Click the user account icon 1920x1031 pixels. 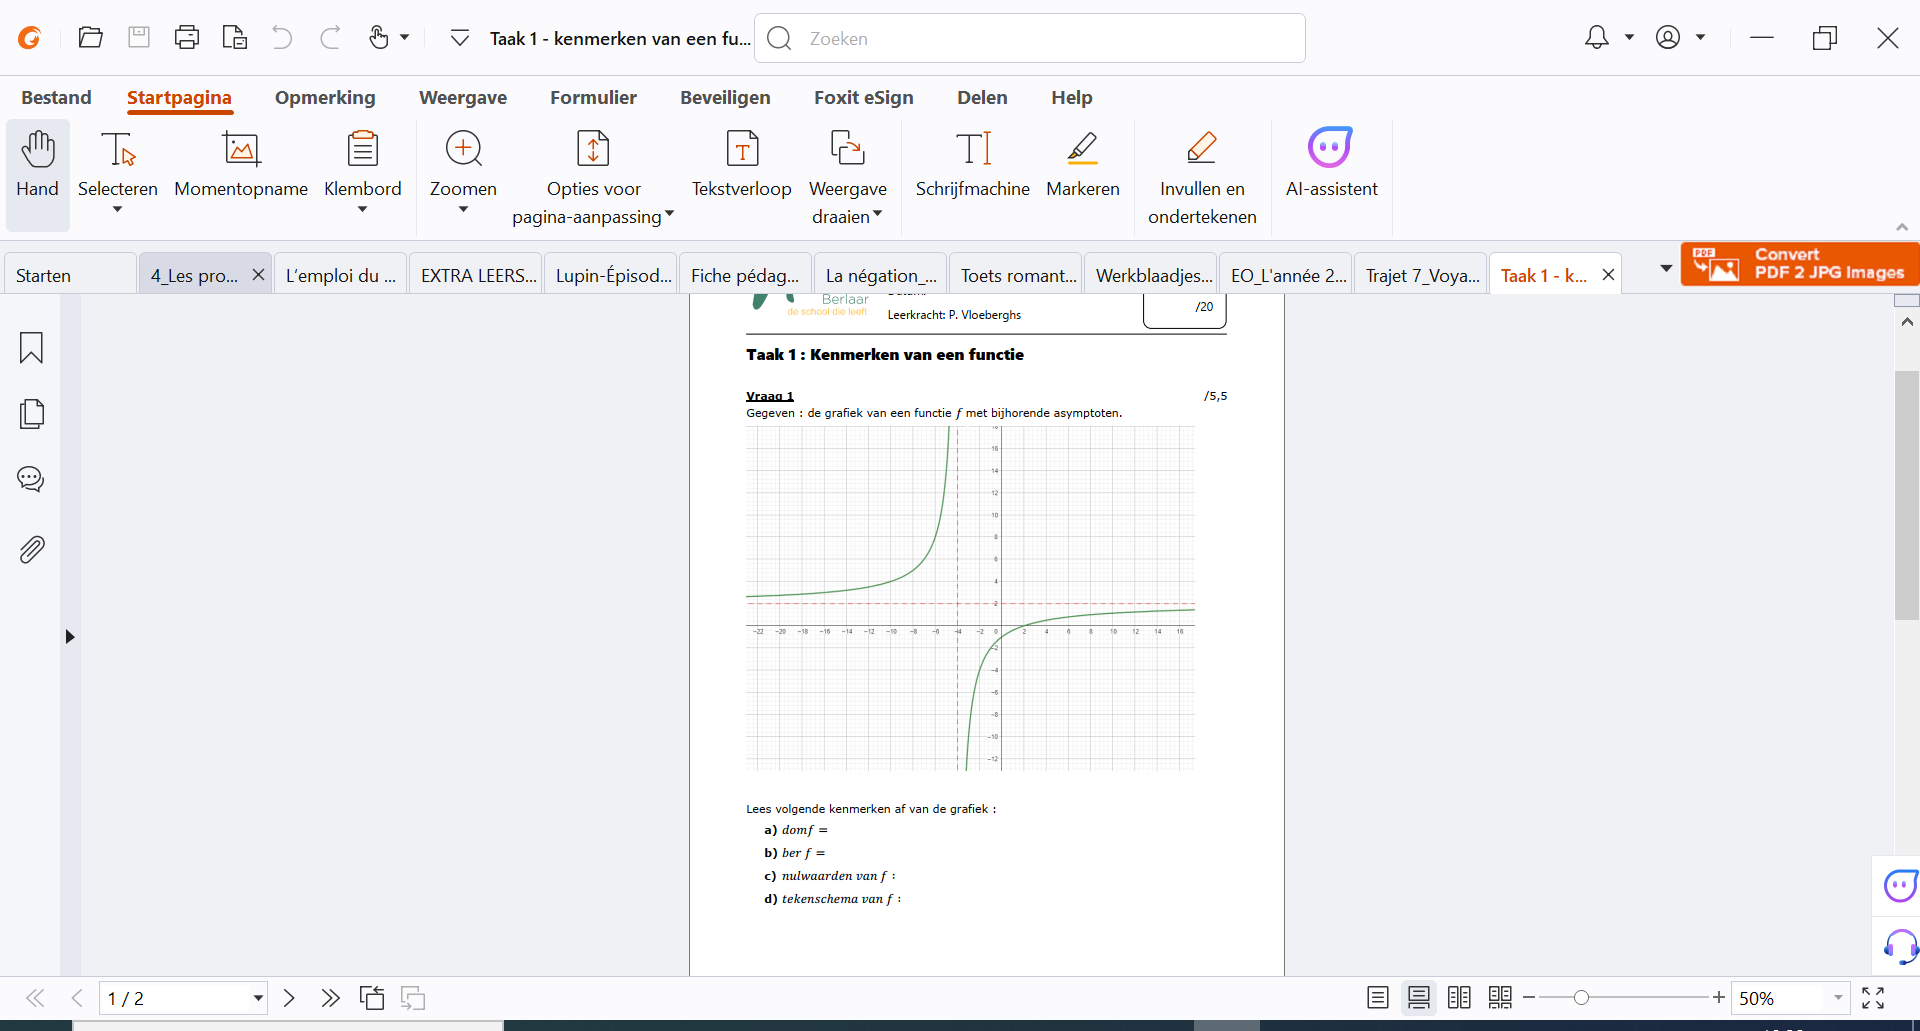pyautogui.click(x=1668, y=38)
